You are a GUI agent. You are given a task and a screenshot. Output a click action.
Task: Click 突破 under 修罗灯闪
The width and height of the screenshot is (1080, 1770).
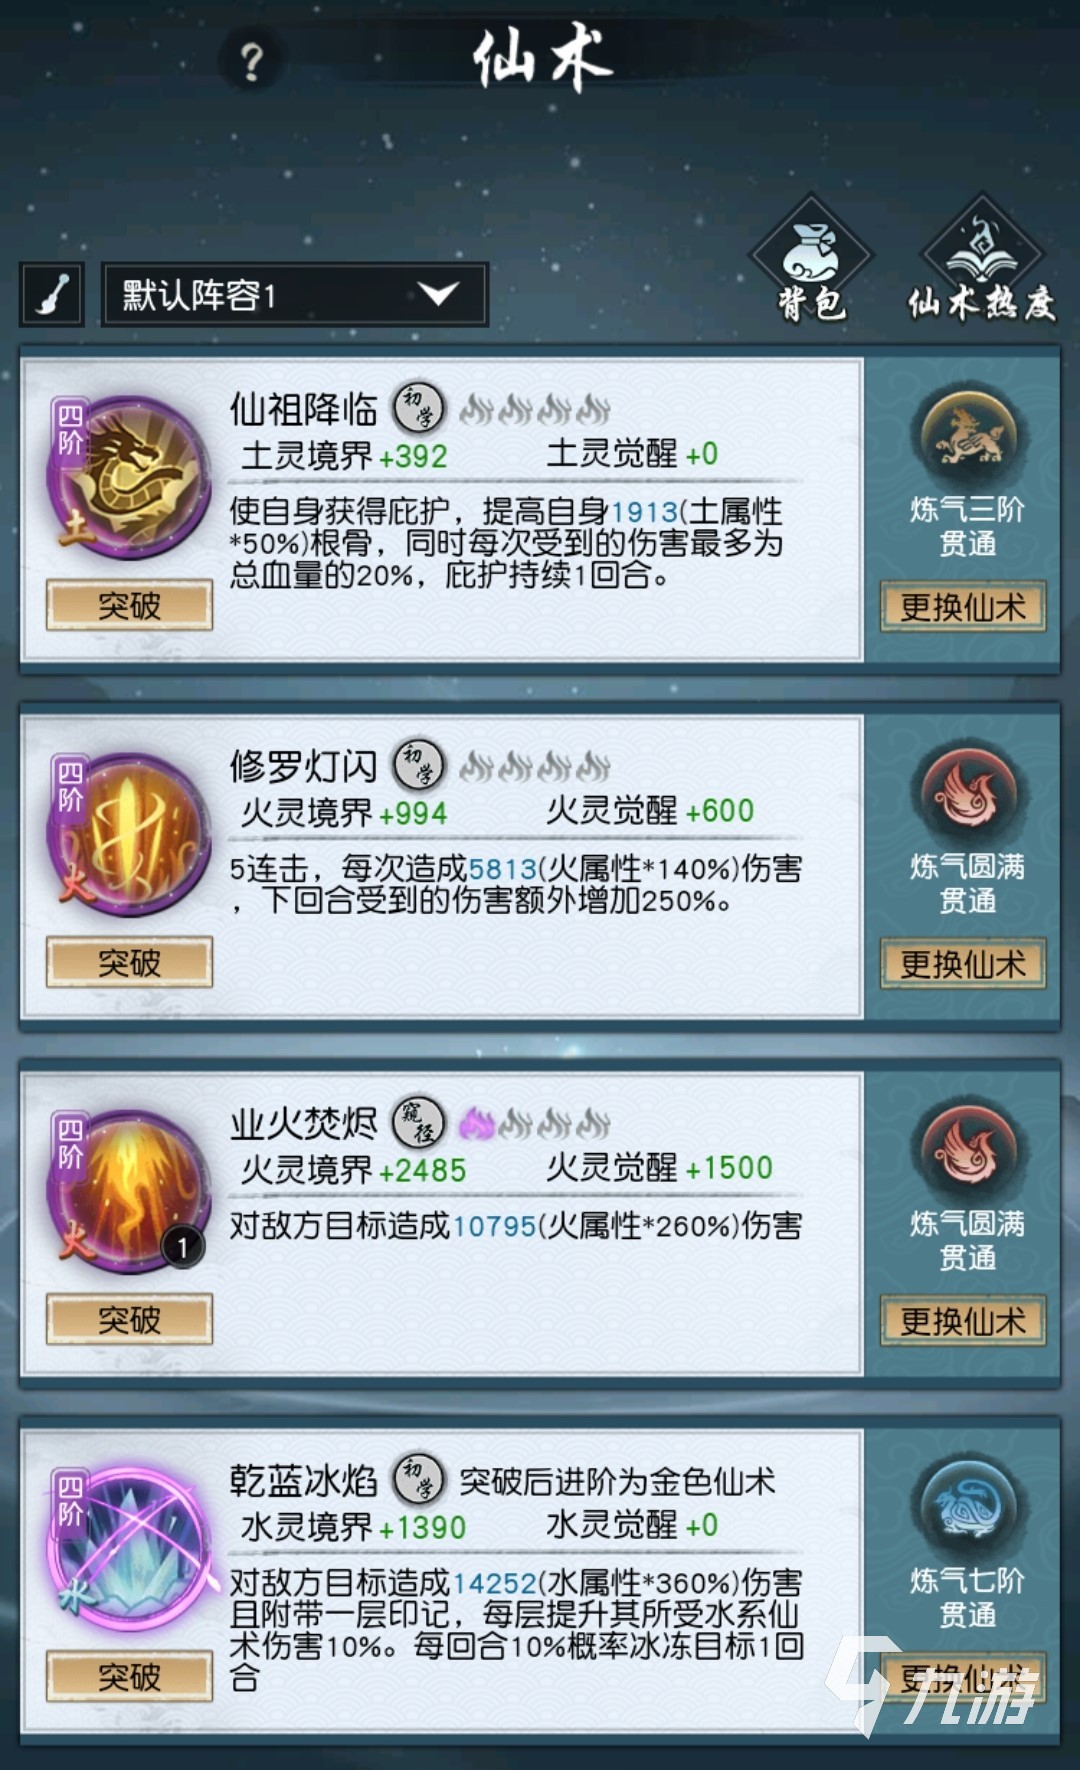click(x=129, y=963)
